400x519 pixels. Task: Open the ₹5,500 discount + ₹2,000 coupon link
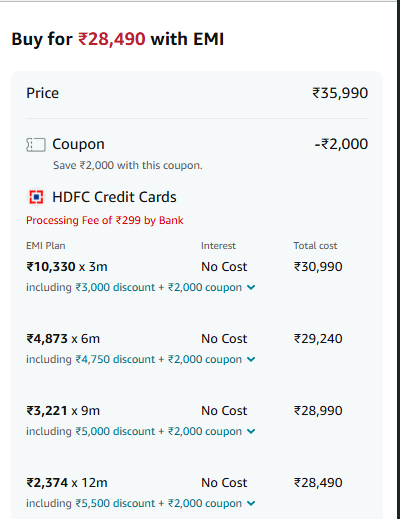click(x=159, y=503)
